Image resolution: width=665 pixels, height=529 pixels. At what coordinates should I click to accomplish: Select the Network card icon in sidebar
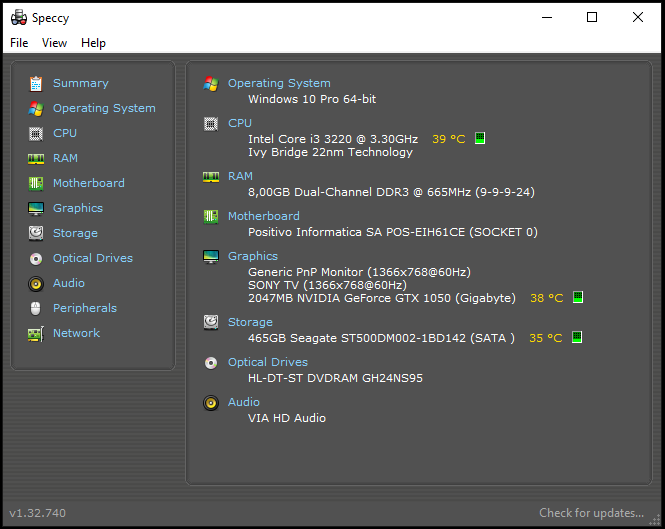click(36, 334)
